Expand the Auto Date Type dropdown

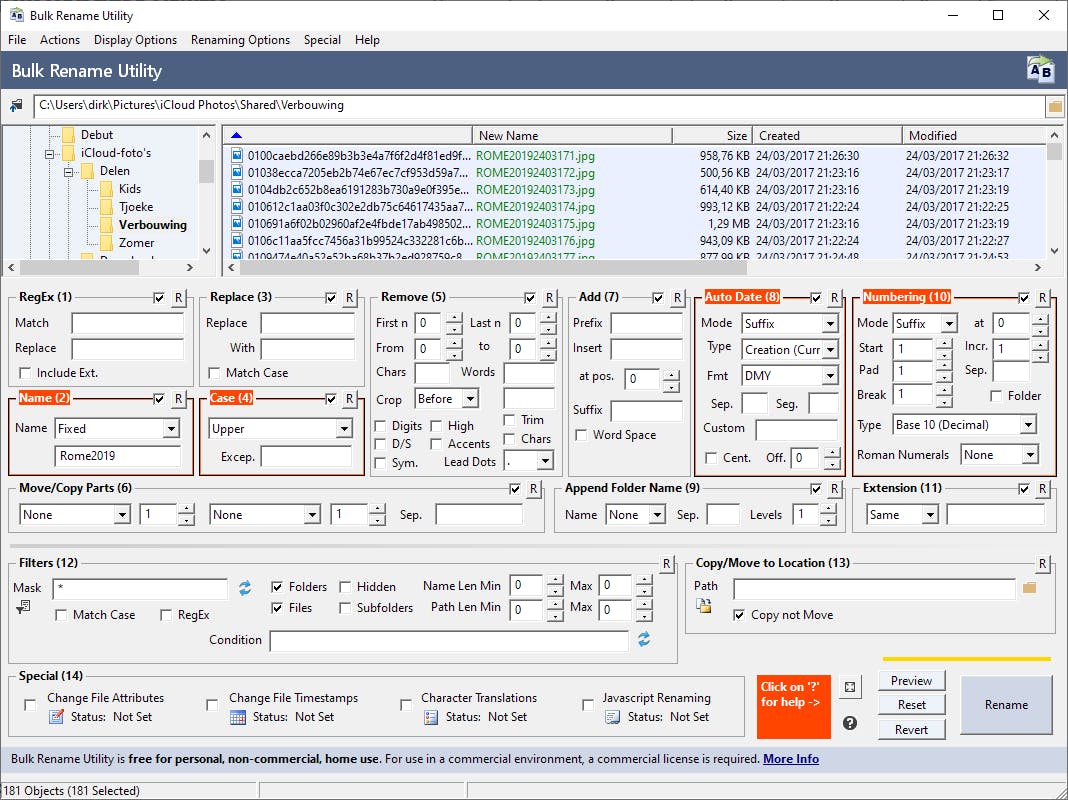(829, 350)
